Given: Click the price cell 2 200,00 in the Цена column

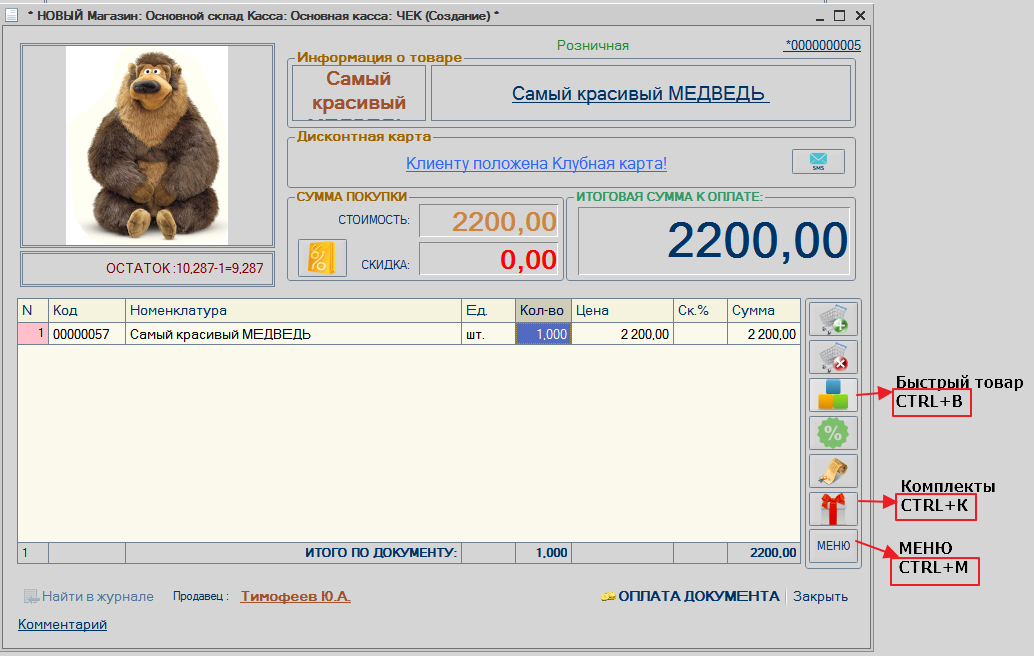Looking at the screenshot, I should point(623,334).
